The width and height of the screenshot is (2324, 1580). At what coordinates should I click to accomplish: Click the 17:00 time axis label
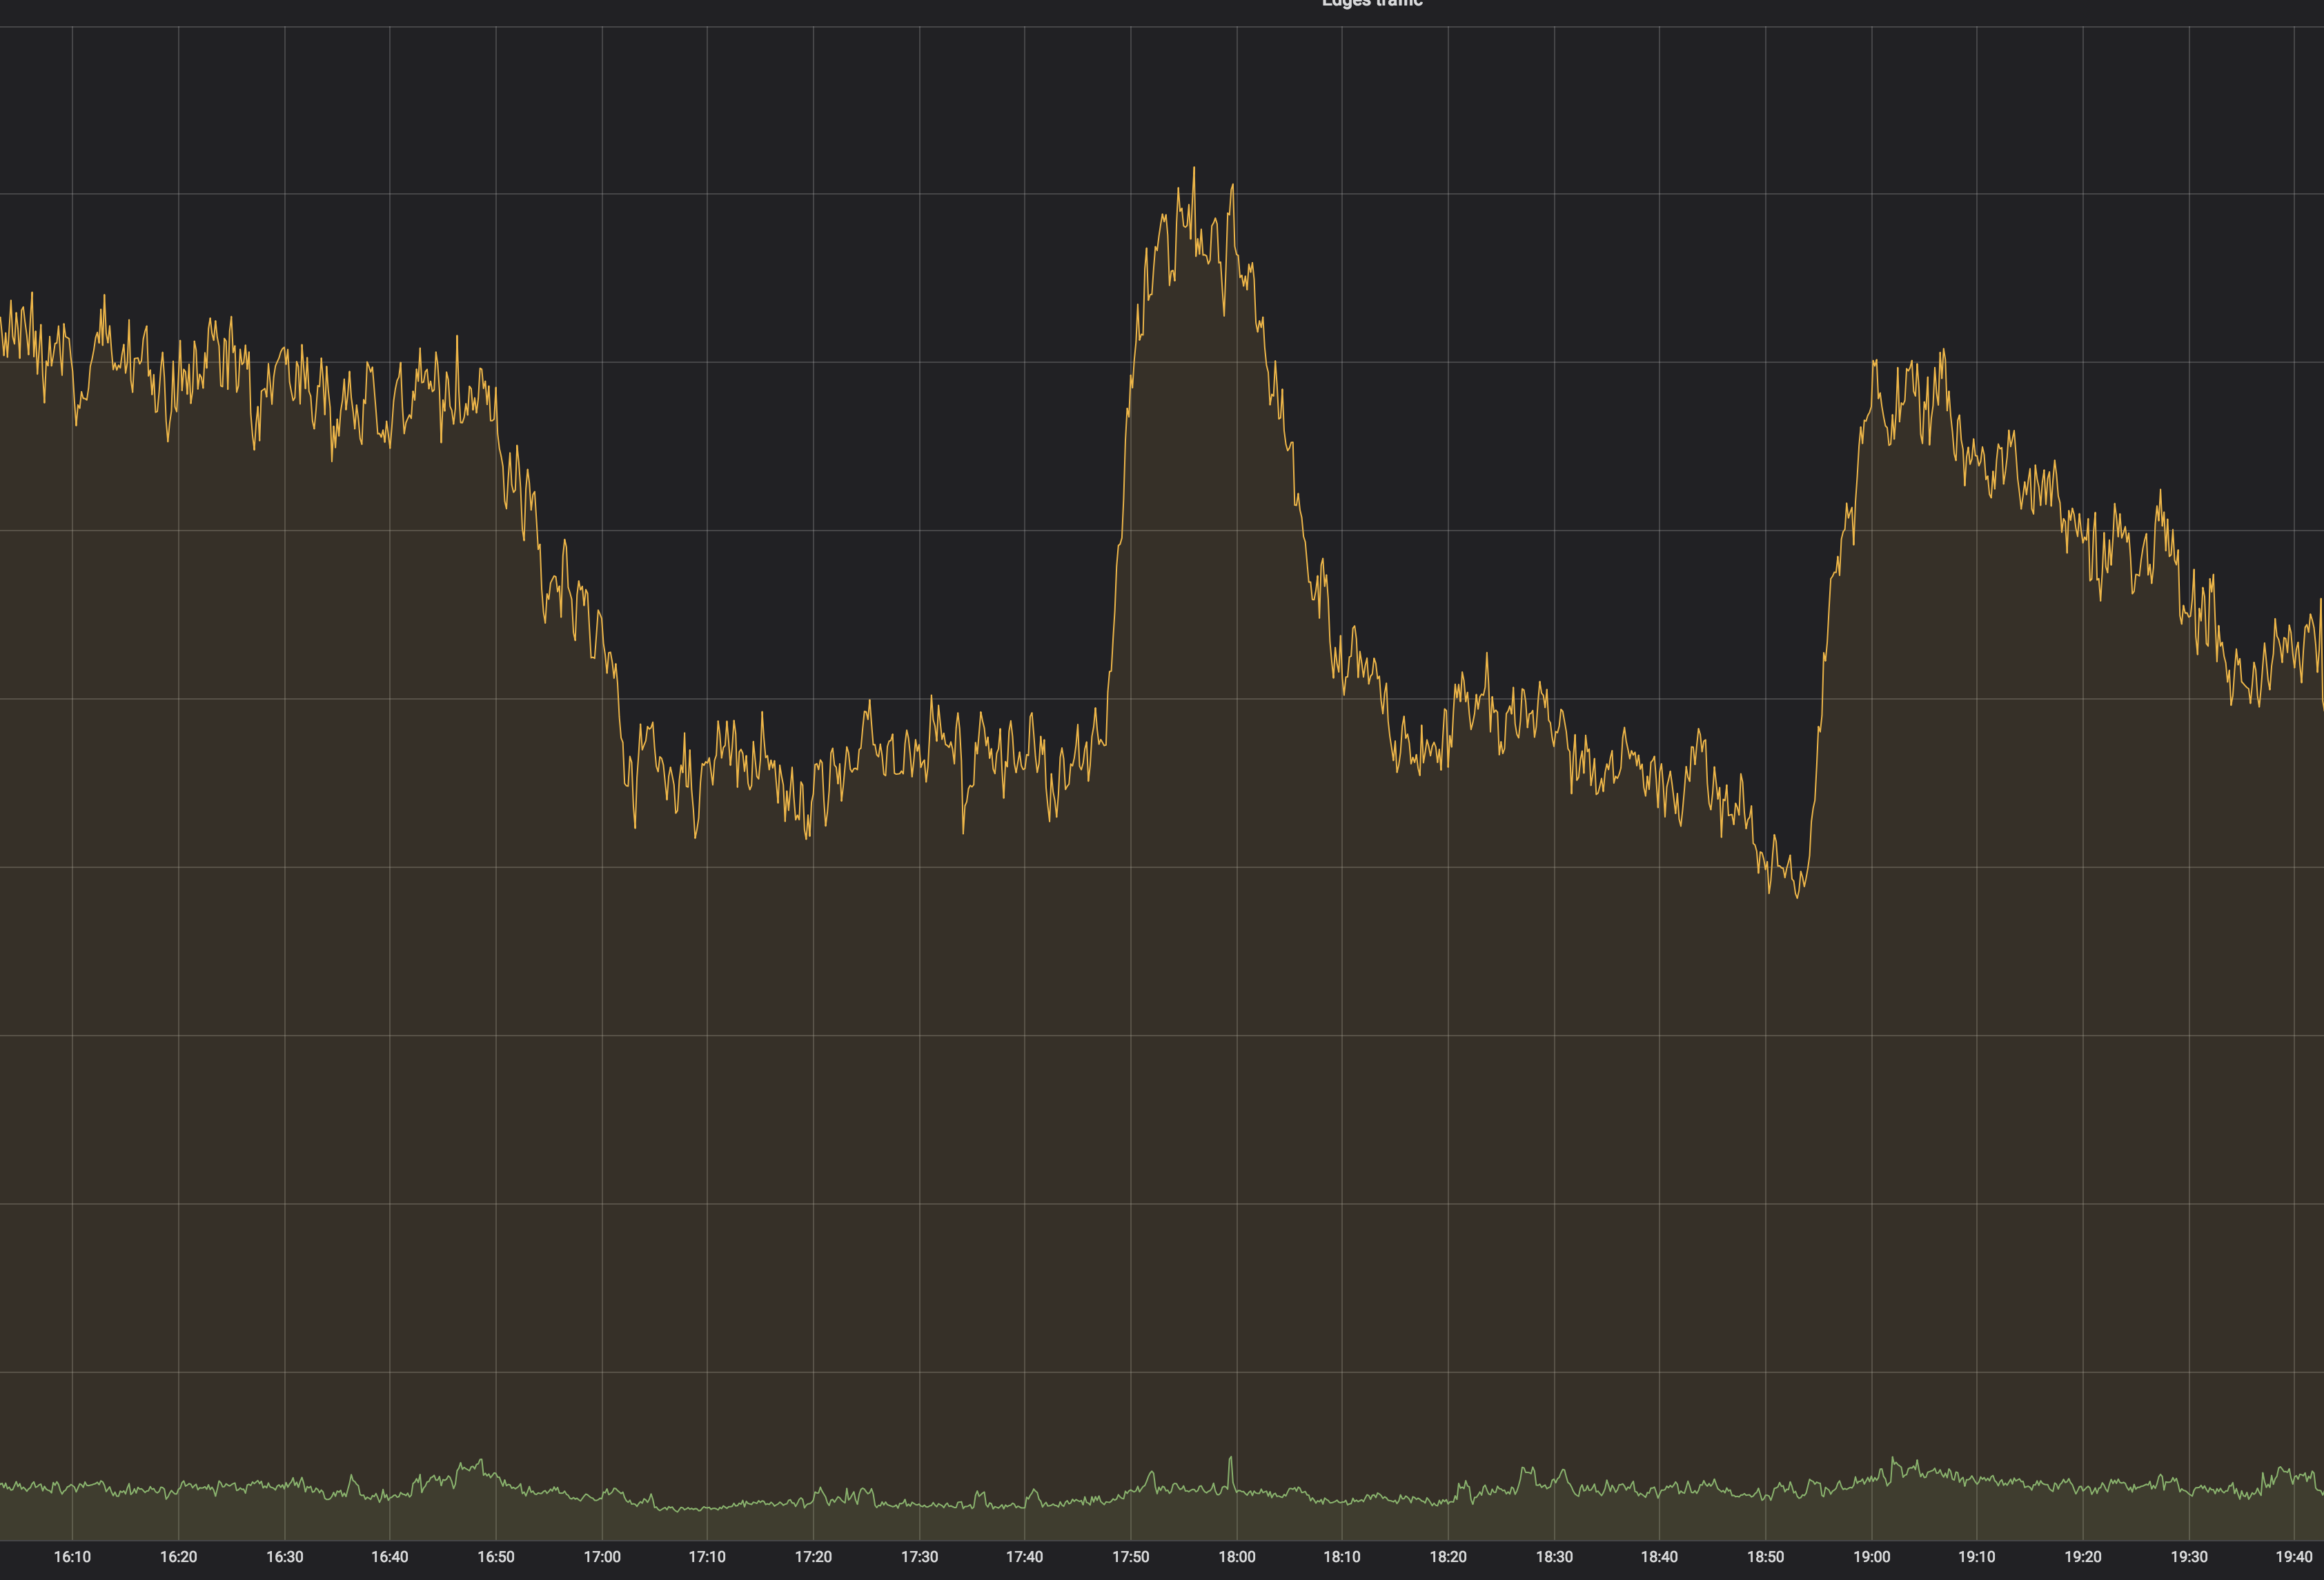[602, 1556]
